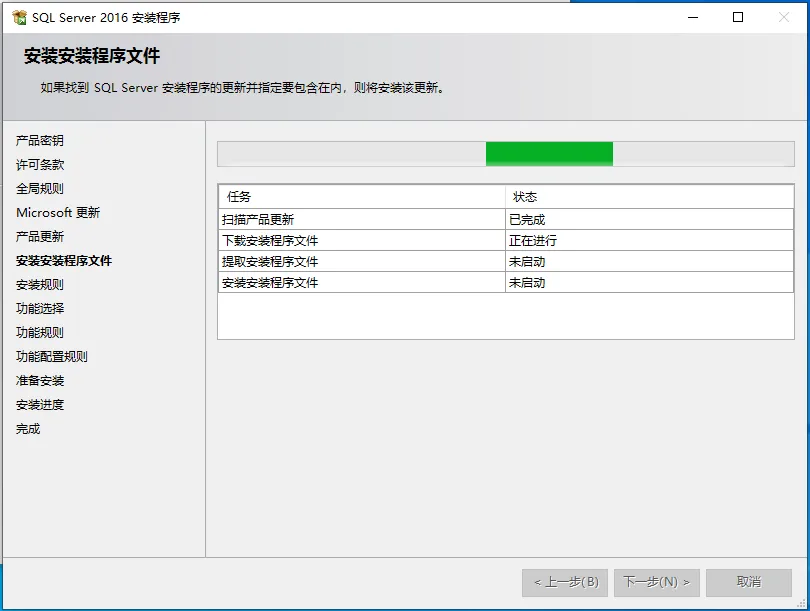Click the window resize grip corner
This screenshot has width=810, height=611.
802,603
